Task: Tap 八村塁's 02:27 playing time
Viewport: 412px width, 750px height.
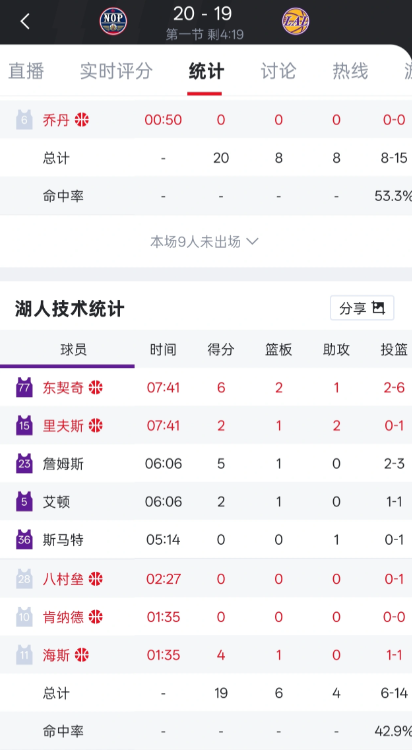Action: (x=163, y=579)
